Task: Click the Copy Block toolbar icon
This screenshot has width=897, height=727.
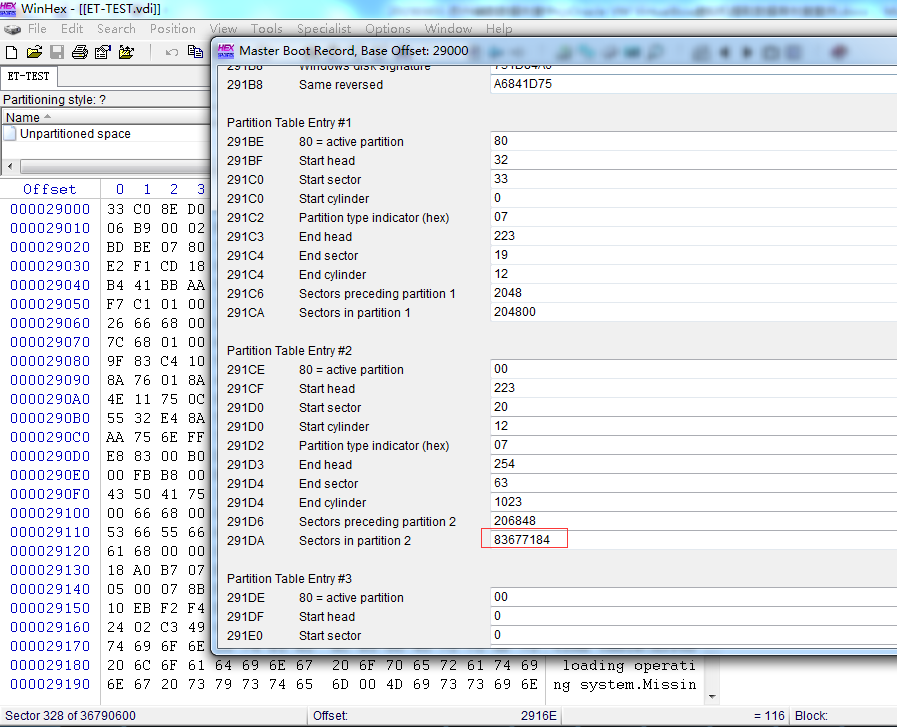Action: click(x=196, y=53)
